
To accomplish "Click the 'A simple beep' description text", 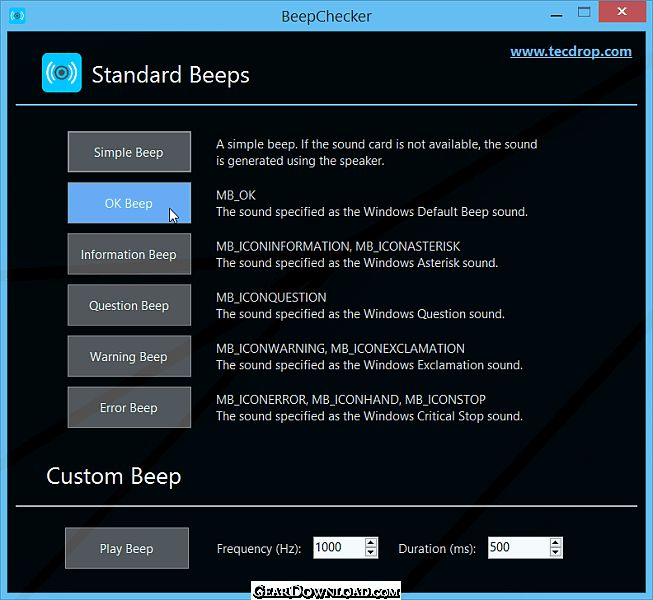I will click(376, 152).
